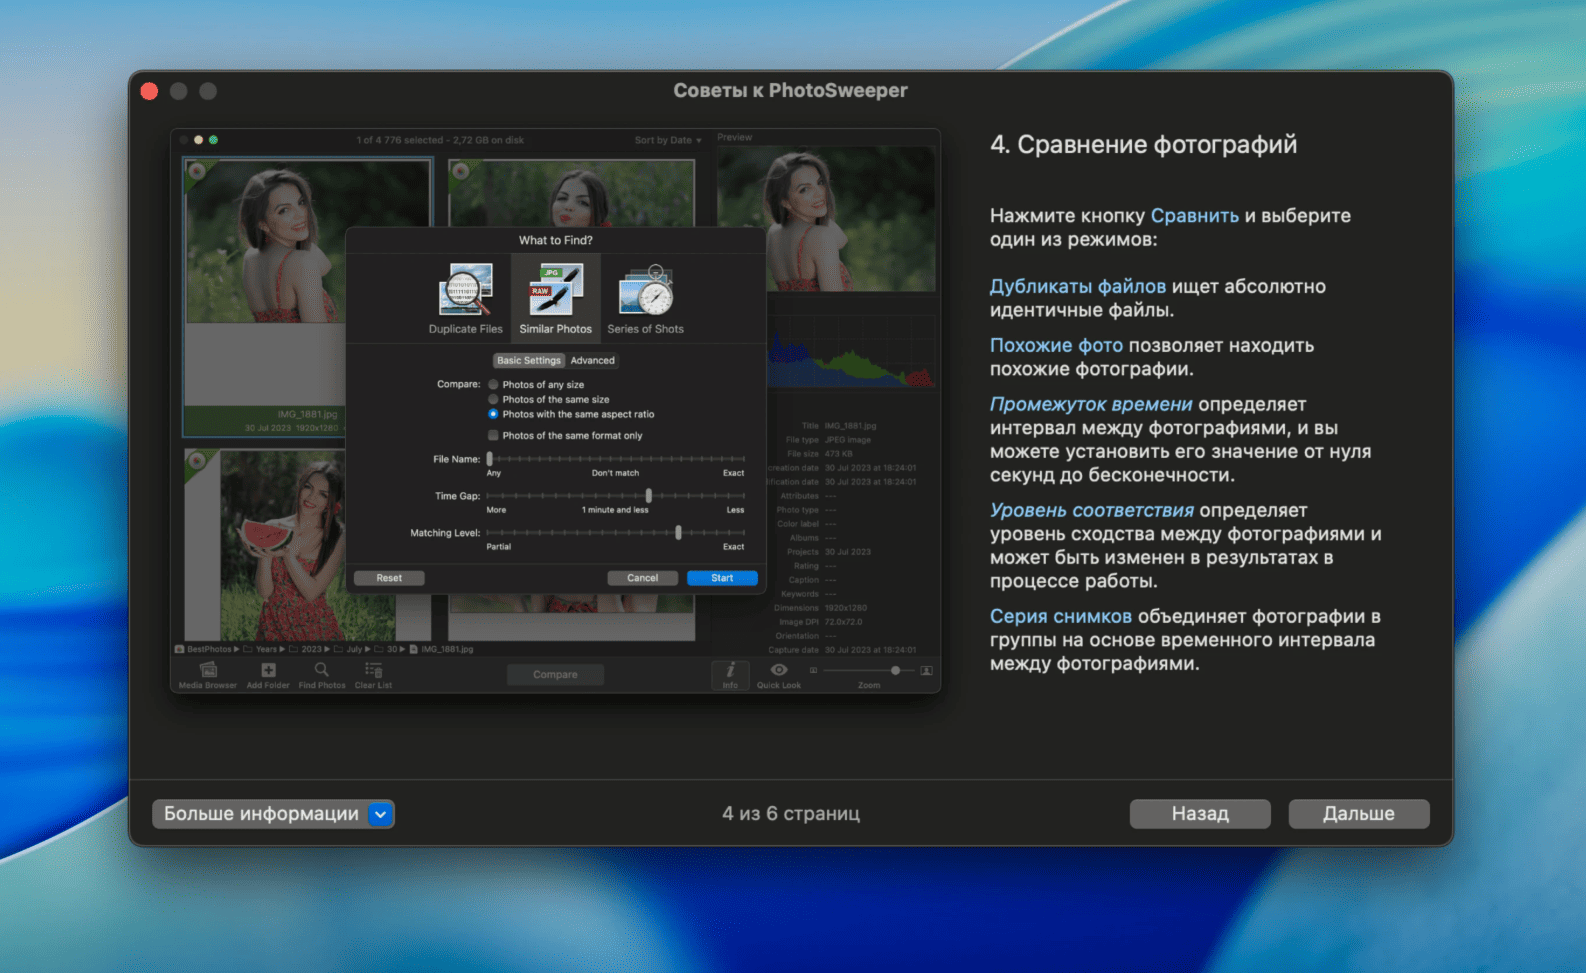This screenshot has width=1586, height=973.
Task: Click the Clear List toolbar icon
Action: 373,675
